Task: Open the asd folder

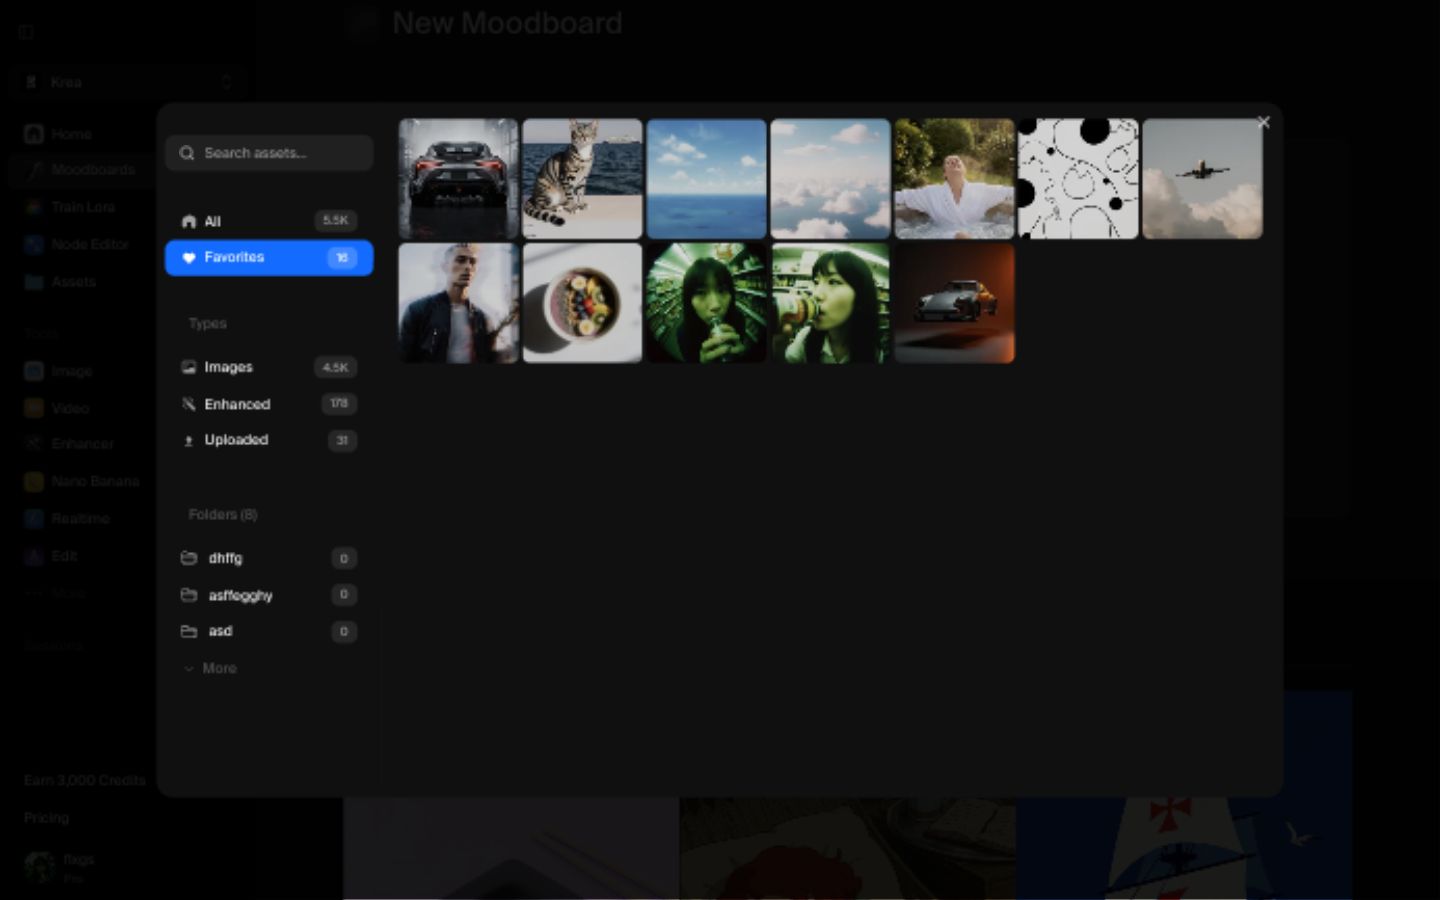Action: coord(269,631)
